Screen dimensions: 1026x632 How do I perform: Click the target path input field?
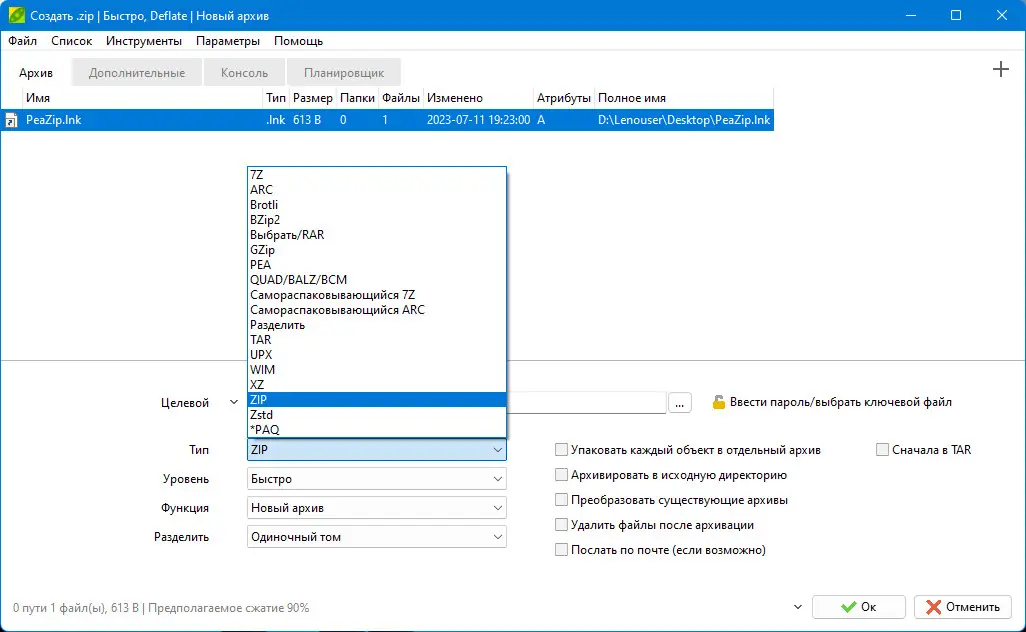(586, 402)
